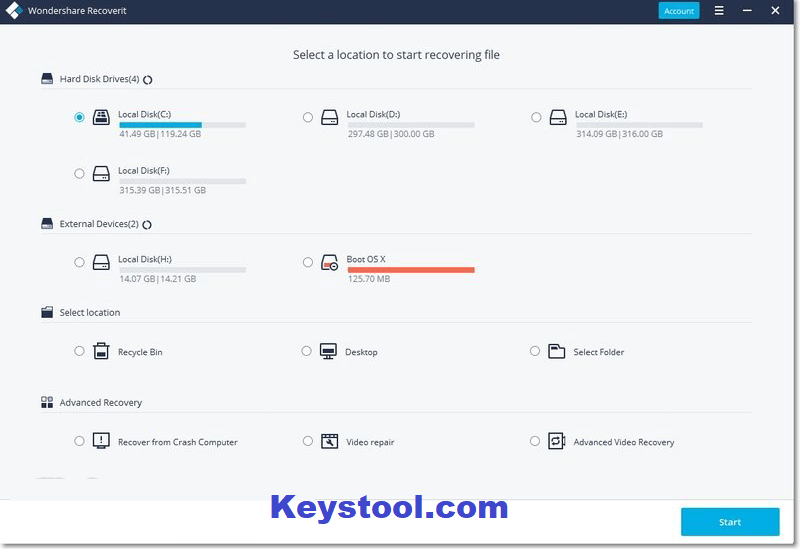Refresh the Hard Disk Drives list

point(147,80)
